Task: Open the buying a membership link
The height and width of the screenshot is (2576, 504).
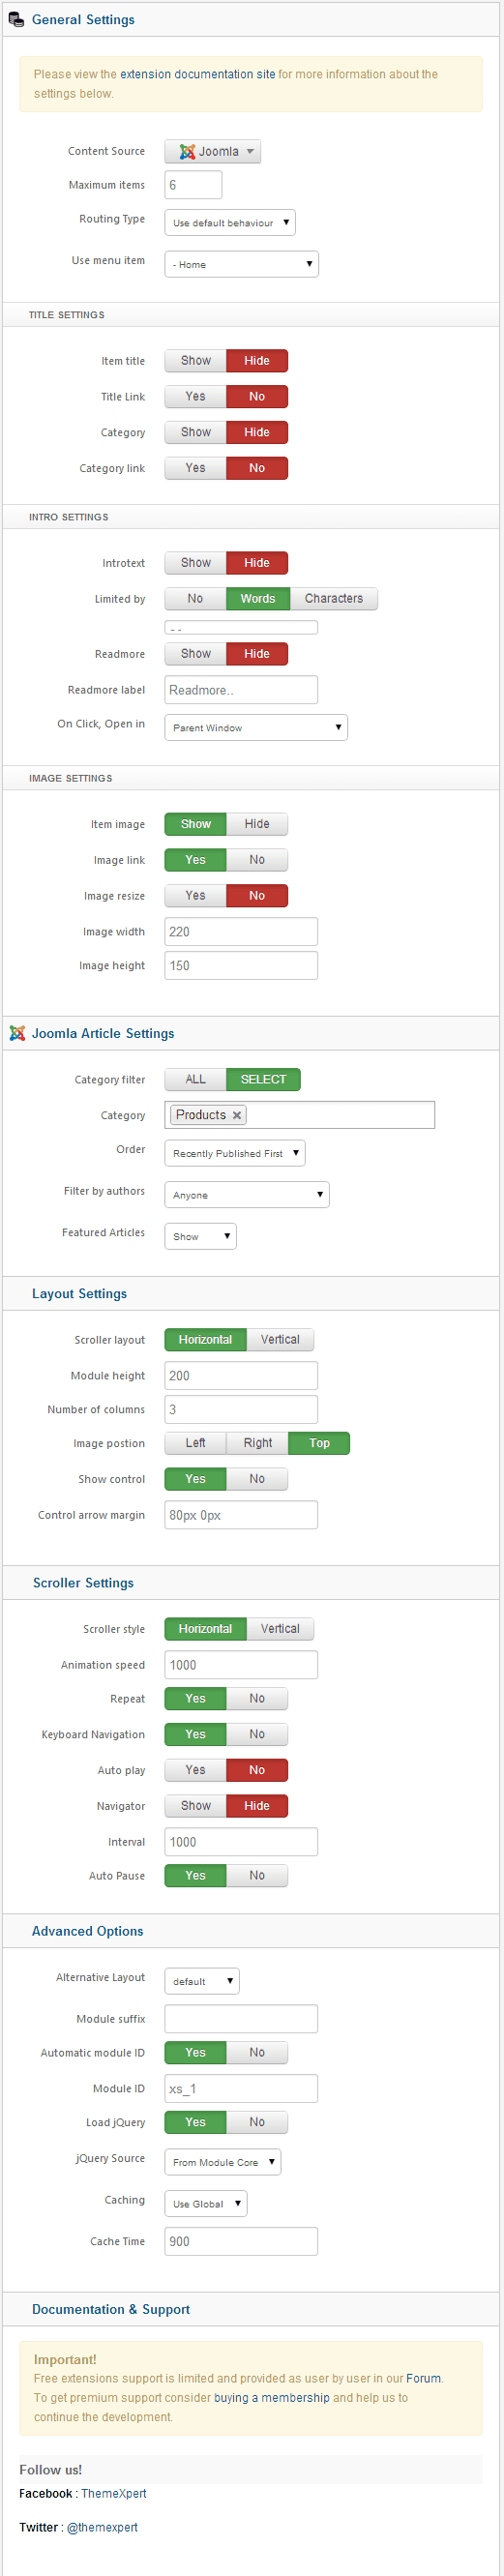Action: point(271,2397)
